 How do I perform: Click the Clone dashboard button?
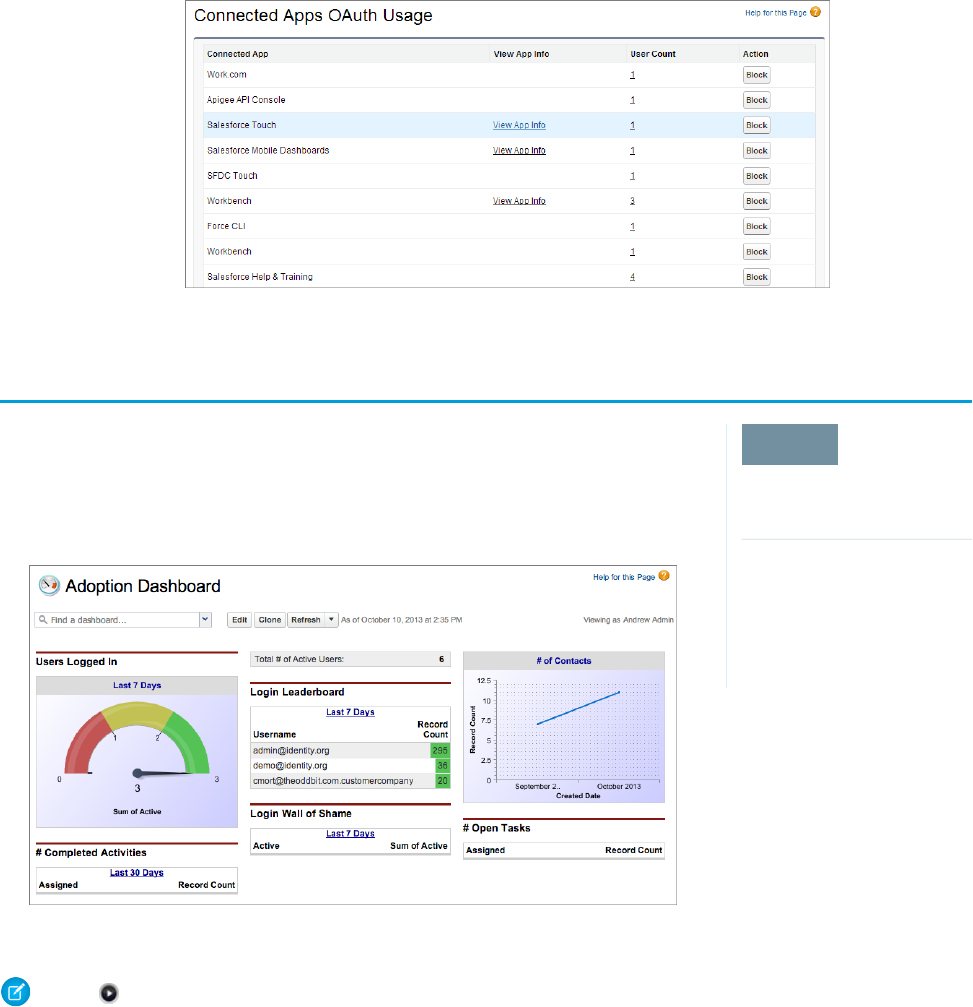pos(270,620)
